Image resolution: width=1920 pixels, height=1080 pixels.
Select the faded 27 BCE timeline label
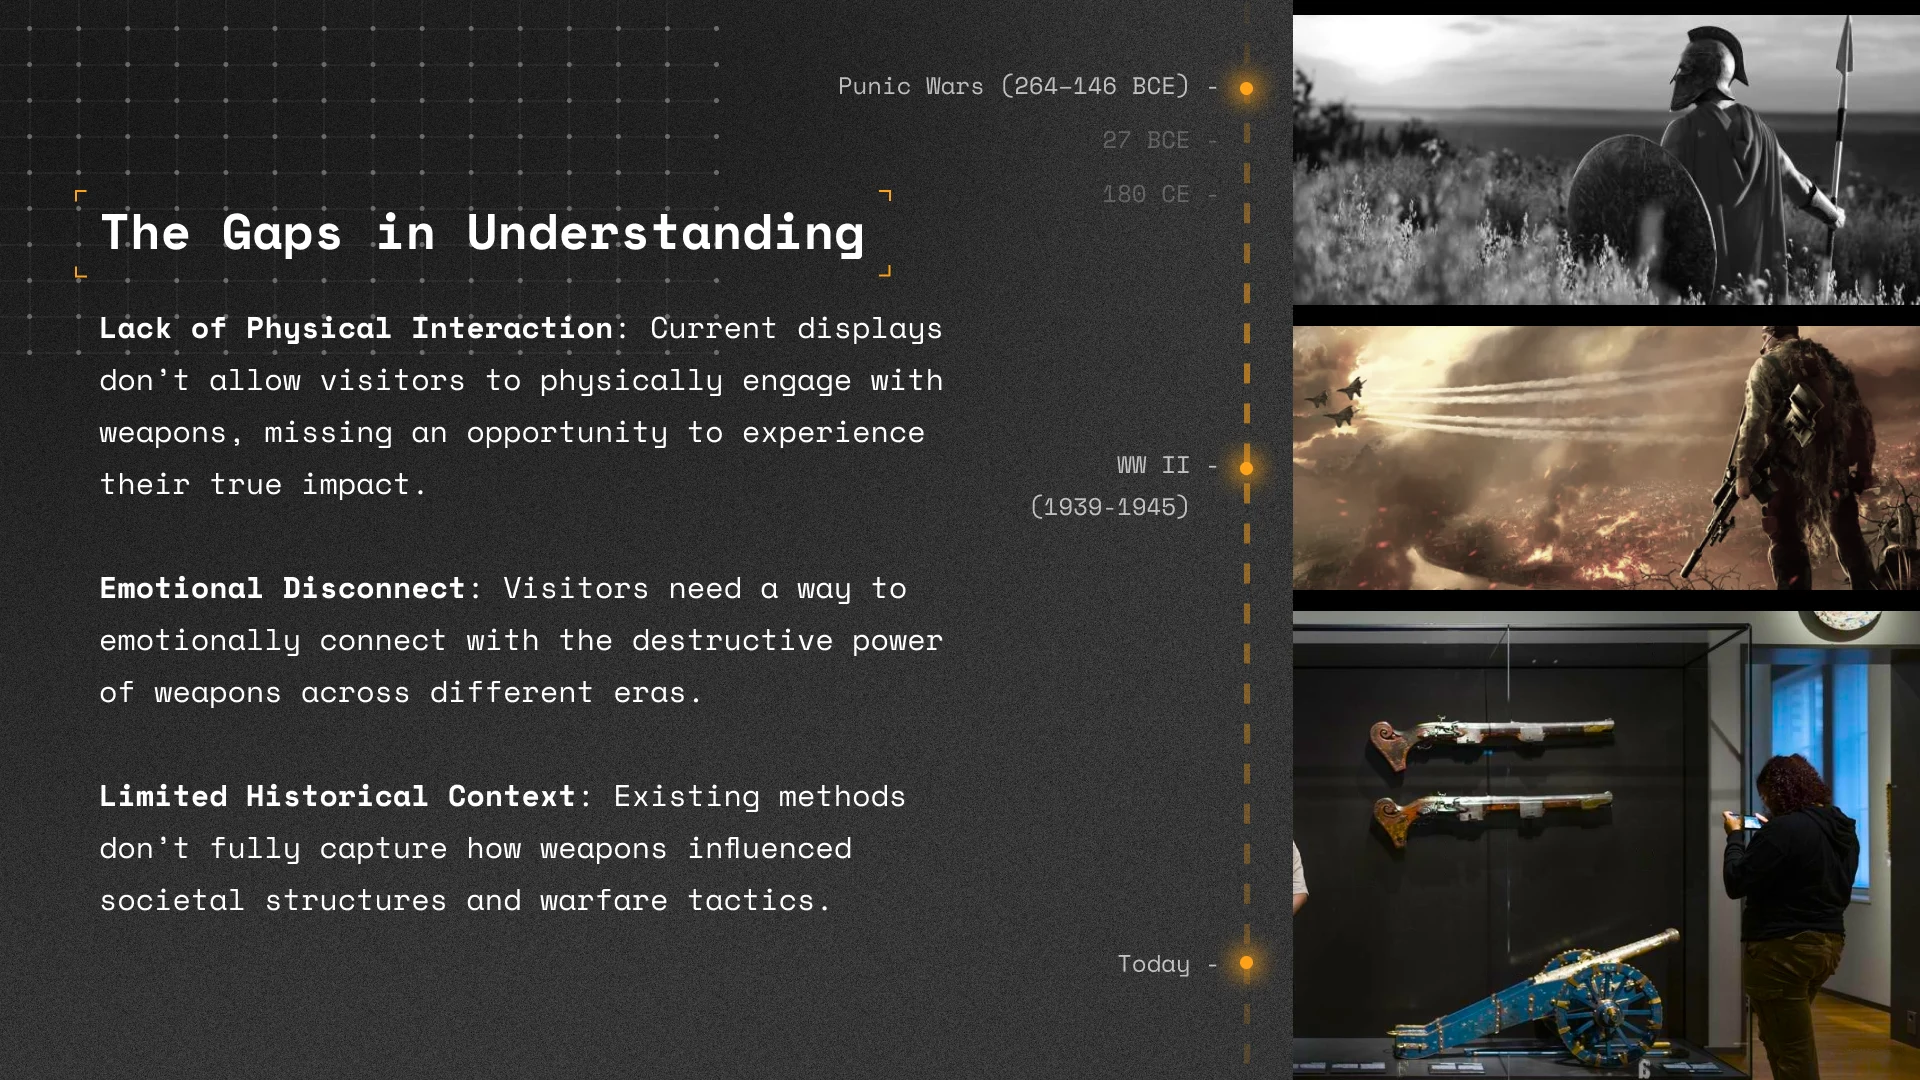(x=1145, y=140)
